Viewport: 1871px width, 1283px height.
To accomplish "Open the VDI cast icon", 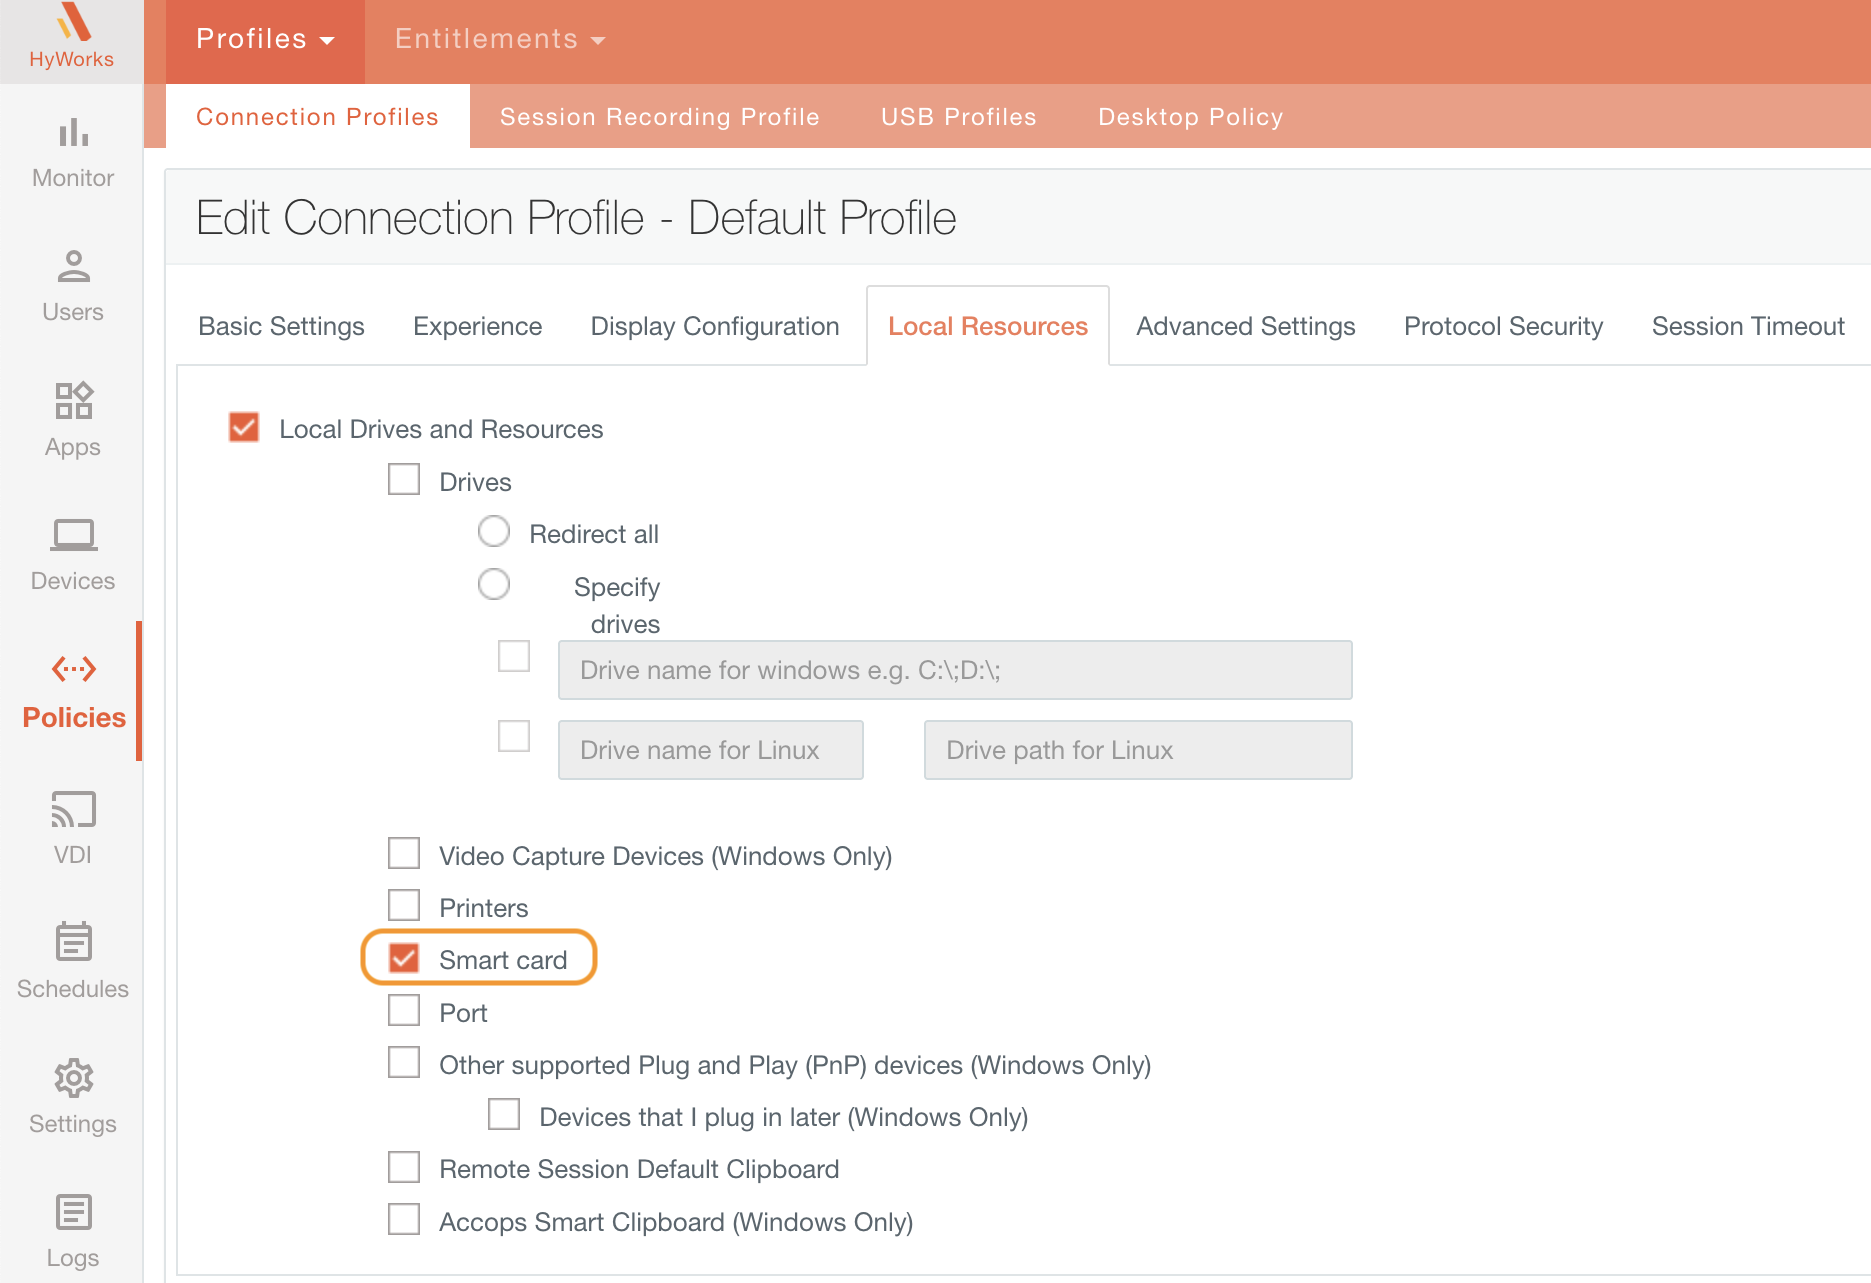I will click(x=73, y=809).
